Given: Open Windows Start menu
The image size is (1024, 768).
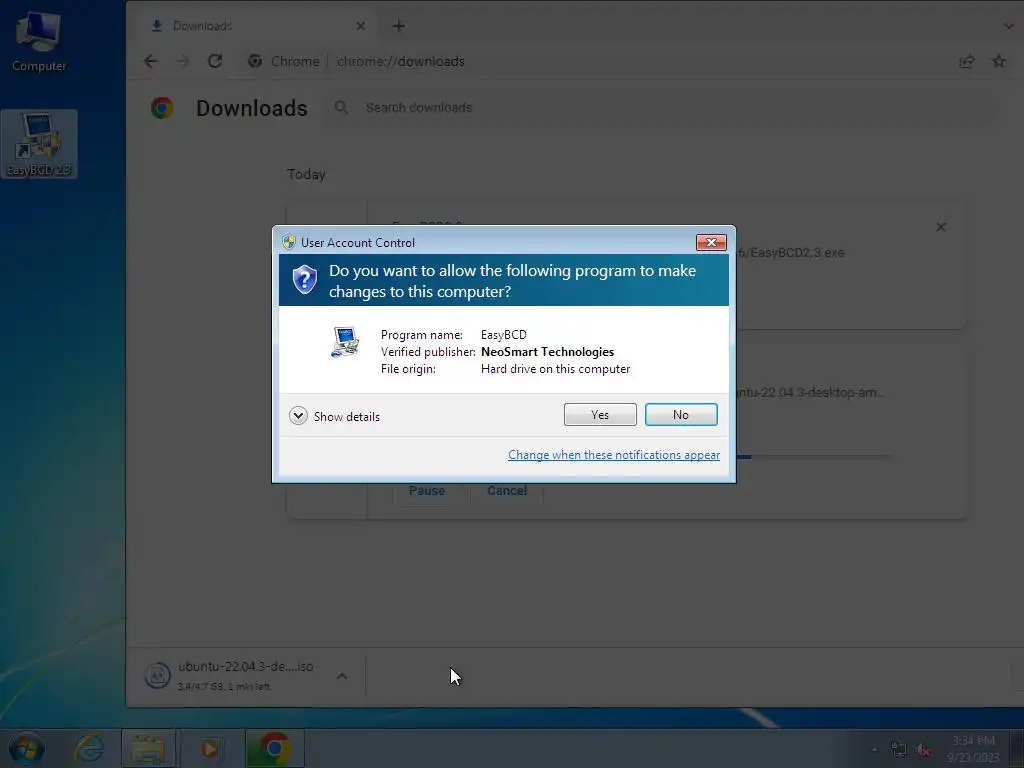Looking at the screenshot, I should pyautogui.click(x=26, y=748).
